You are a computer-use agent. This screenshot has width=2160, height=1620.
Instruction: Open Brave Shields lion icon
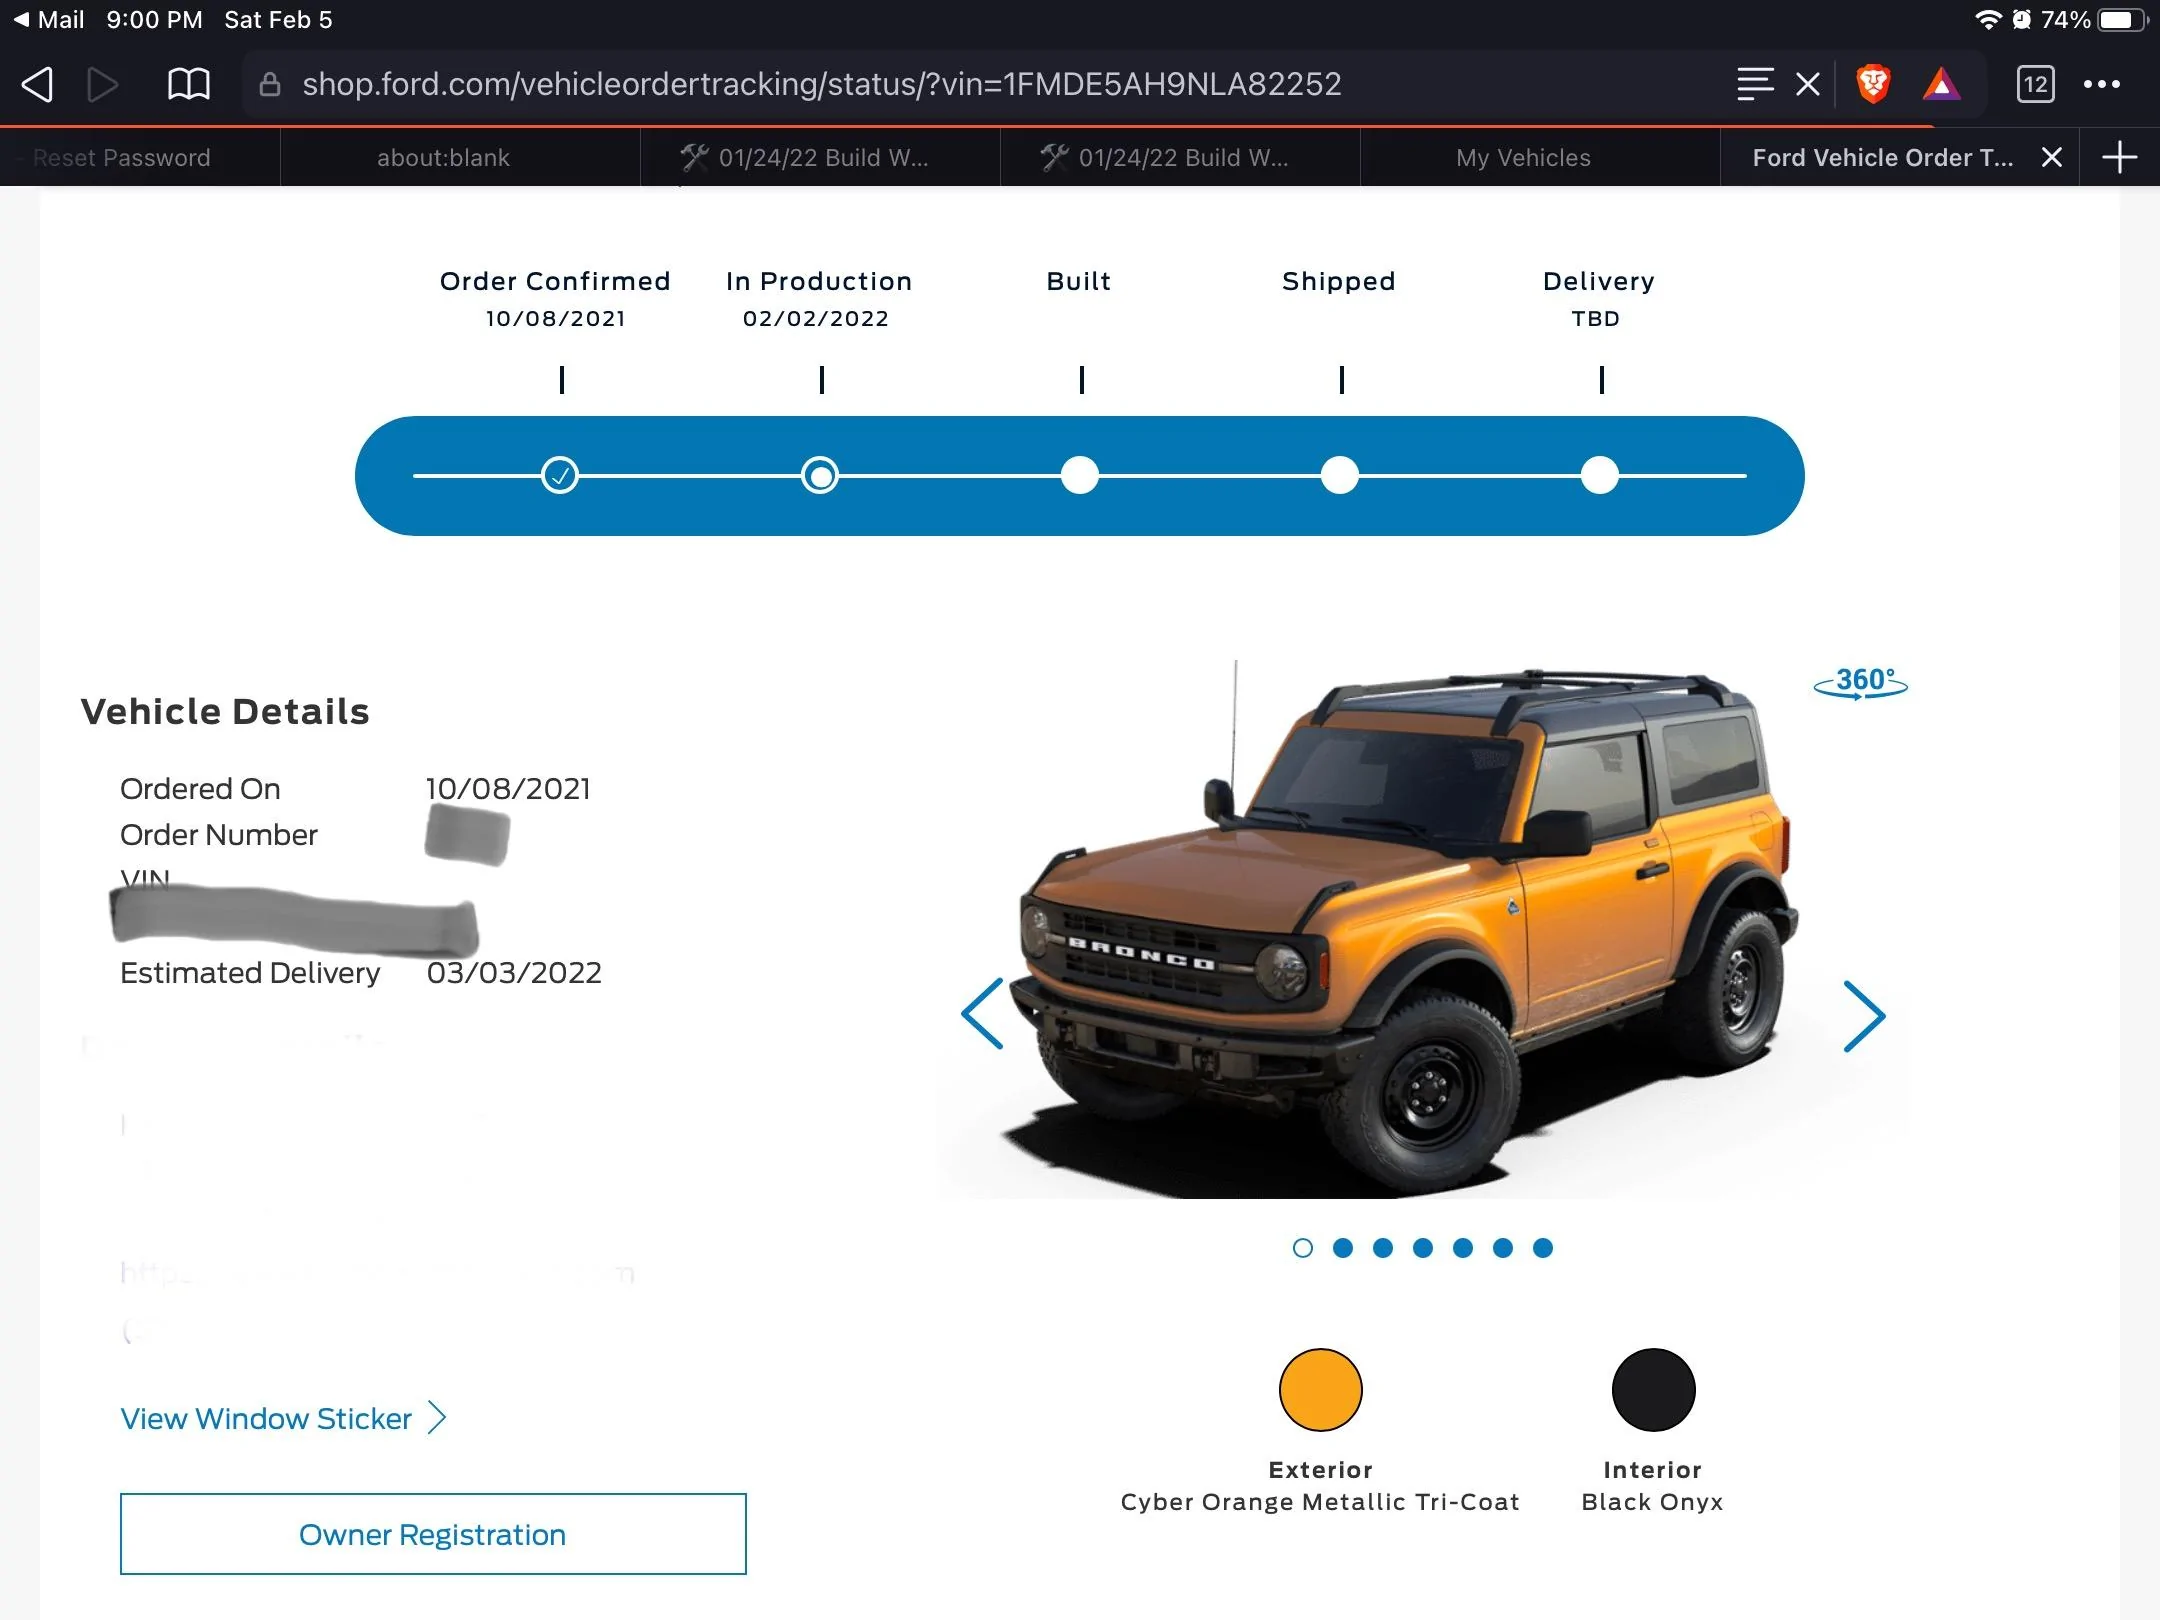pos(1873,84)
